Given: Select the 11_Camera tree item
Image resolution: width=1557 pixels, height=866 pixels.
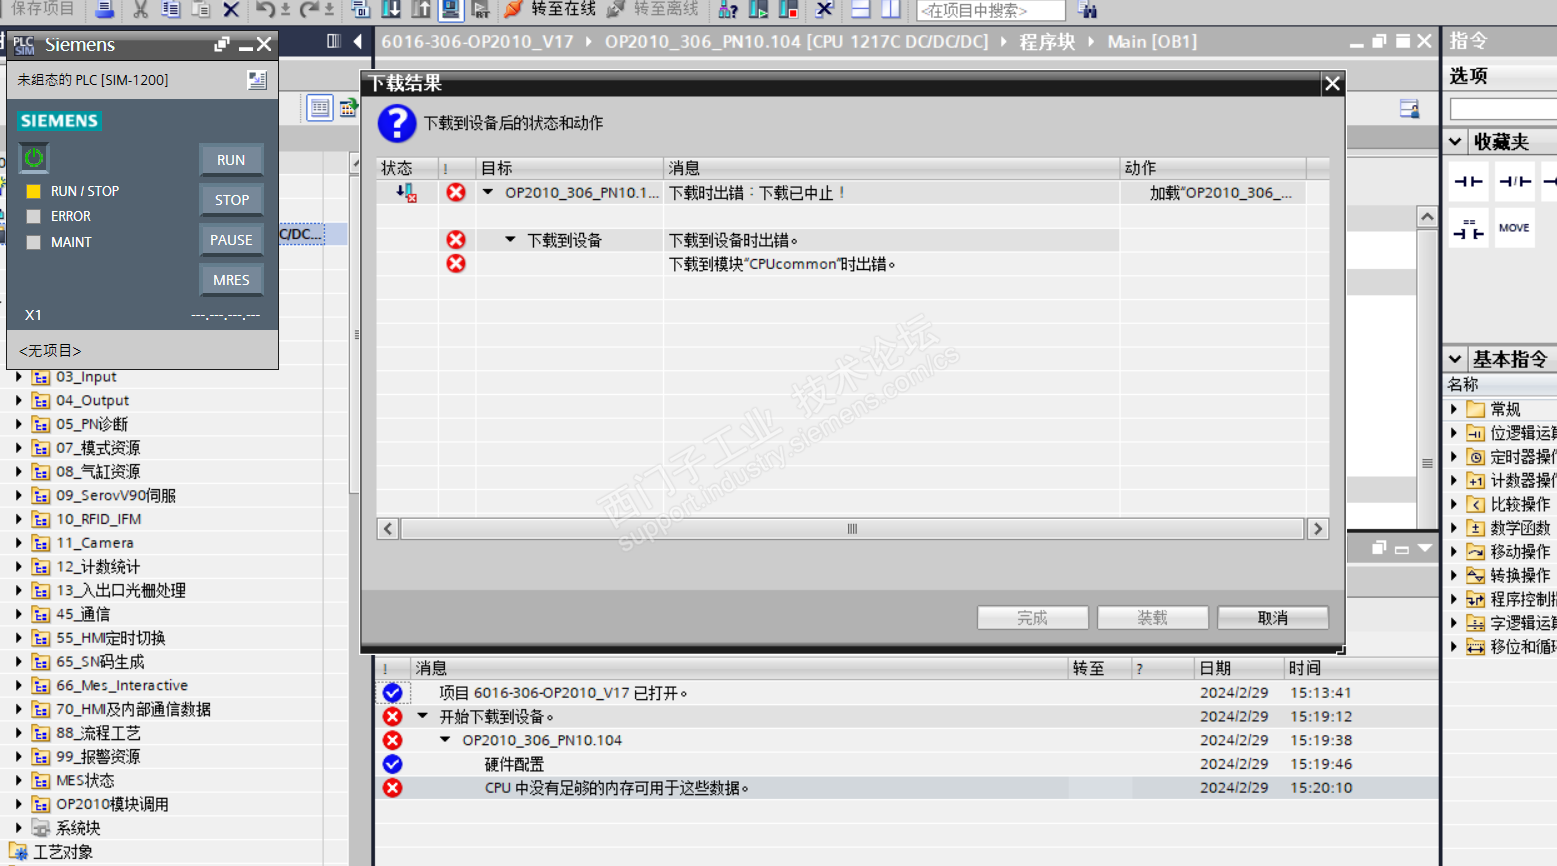Looking at the screenshot, I should coord(95,543).
